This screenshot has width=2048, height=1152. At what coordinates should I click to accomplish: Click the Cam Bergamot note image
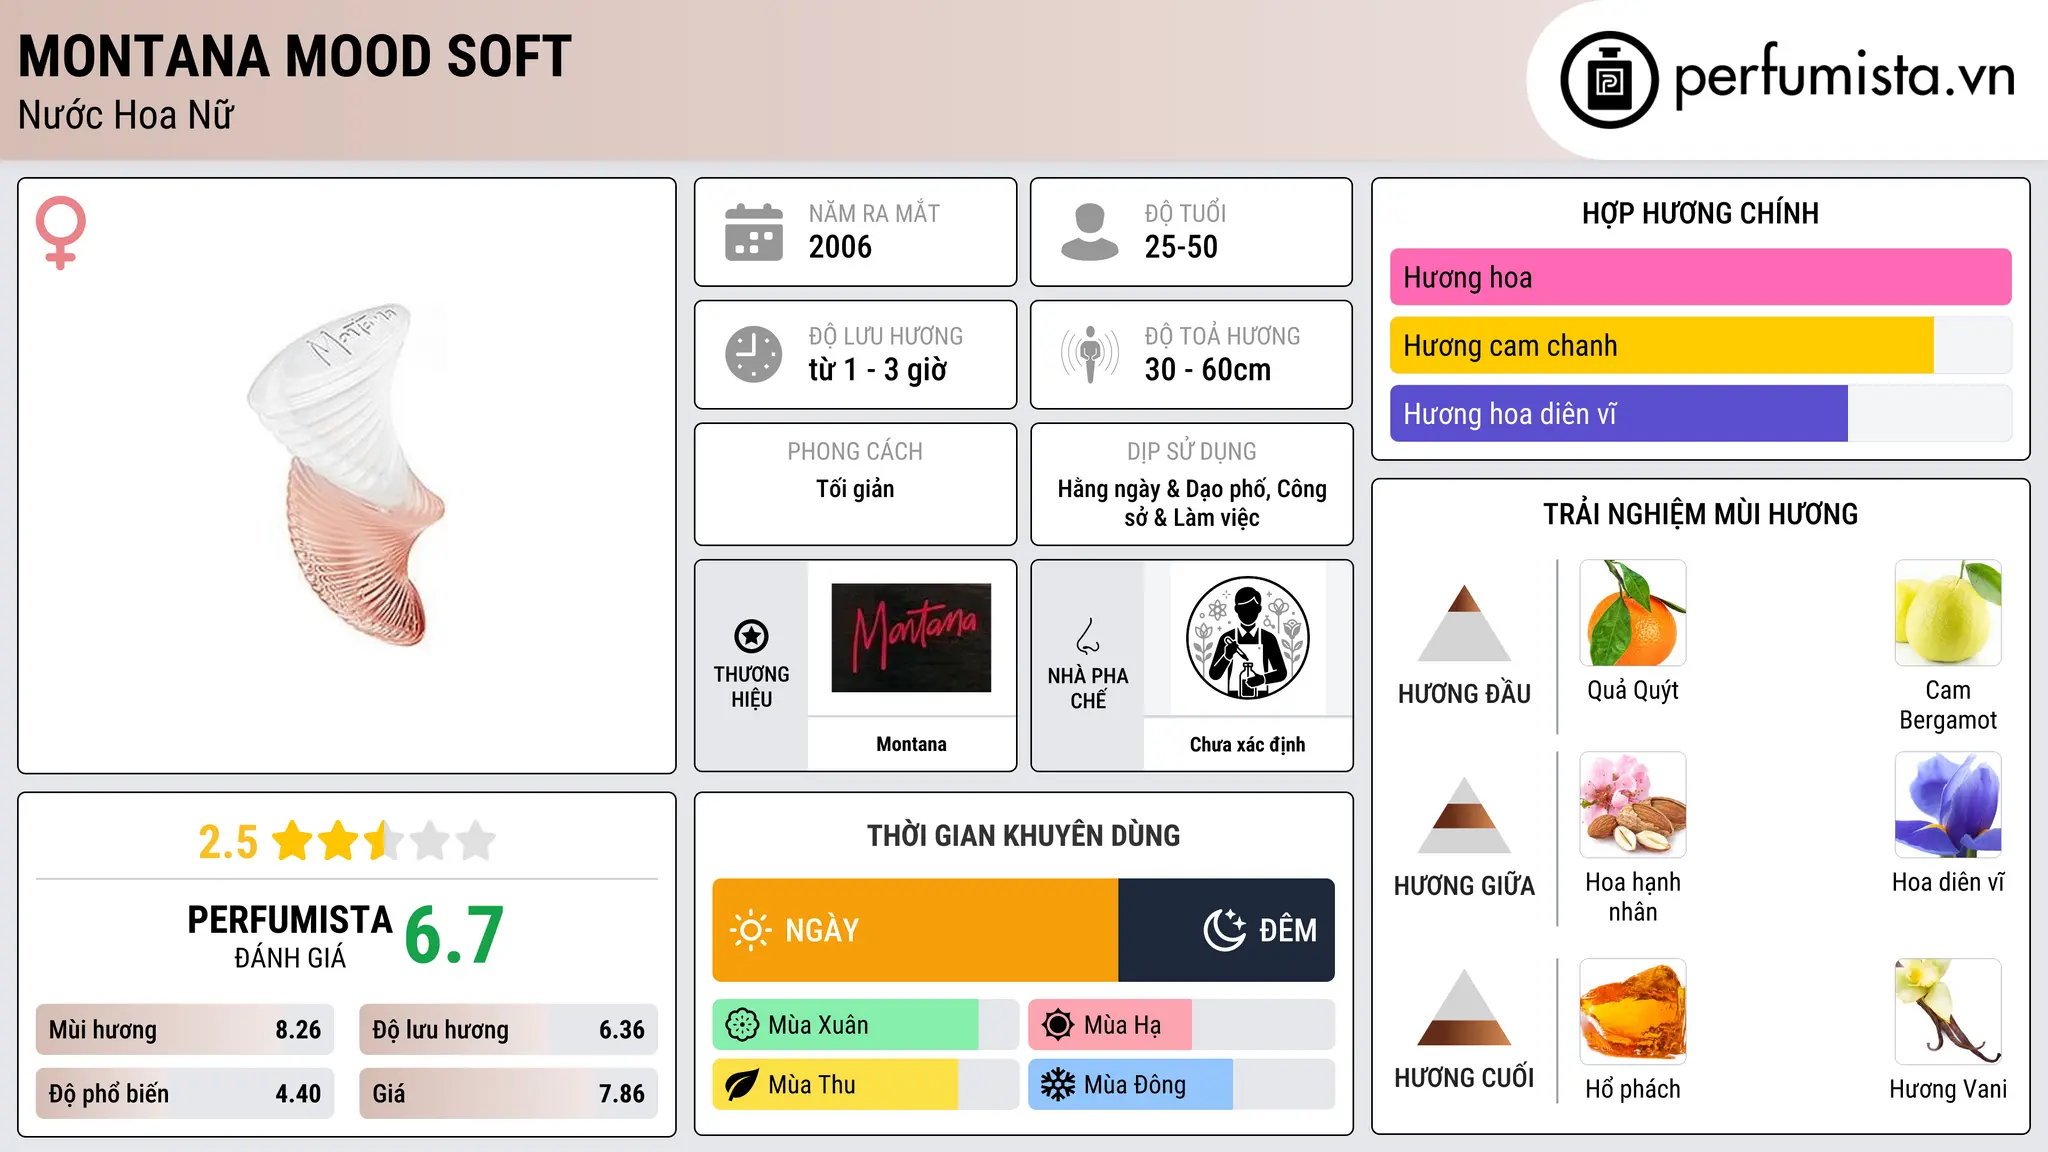(x=1948, y=613)
